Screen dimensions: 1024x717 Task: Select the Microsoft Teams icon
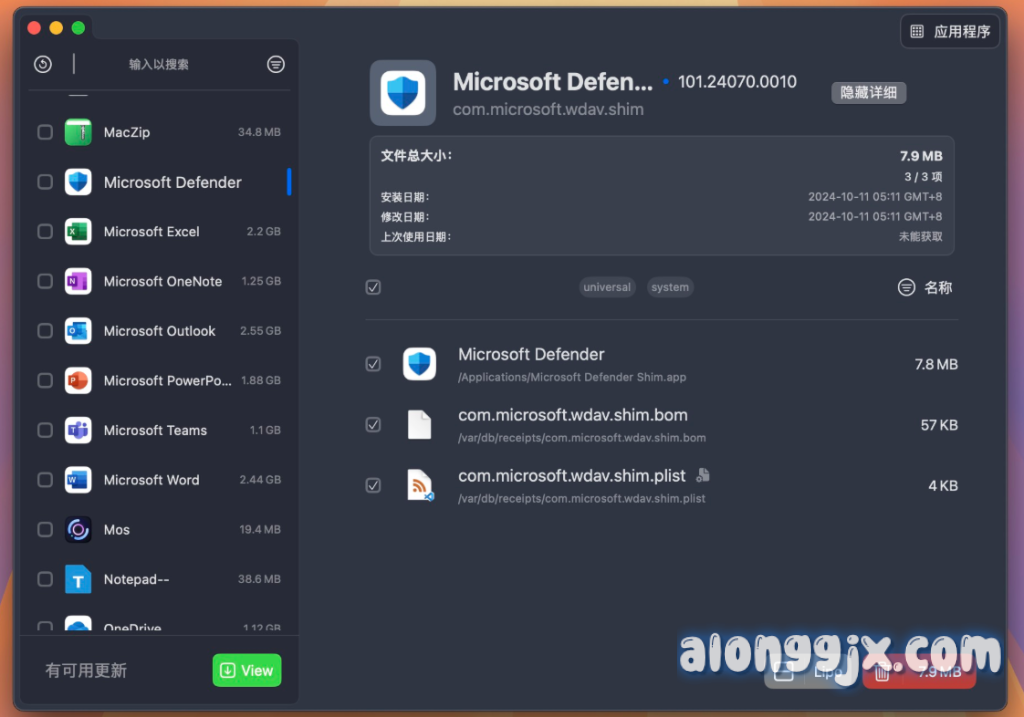pos(78,430)
